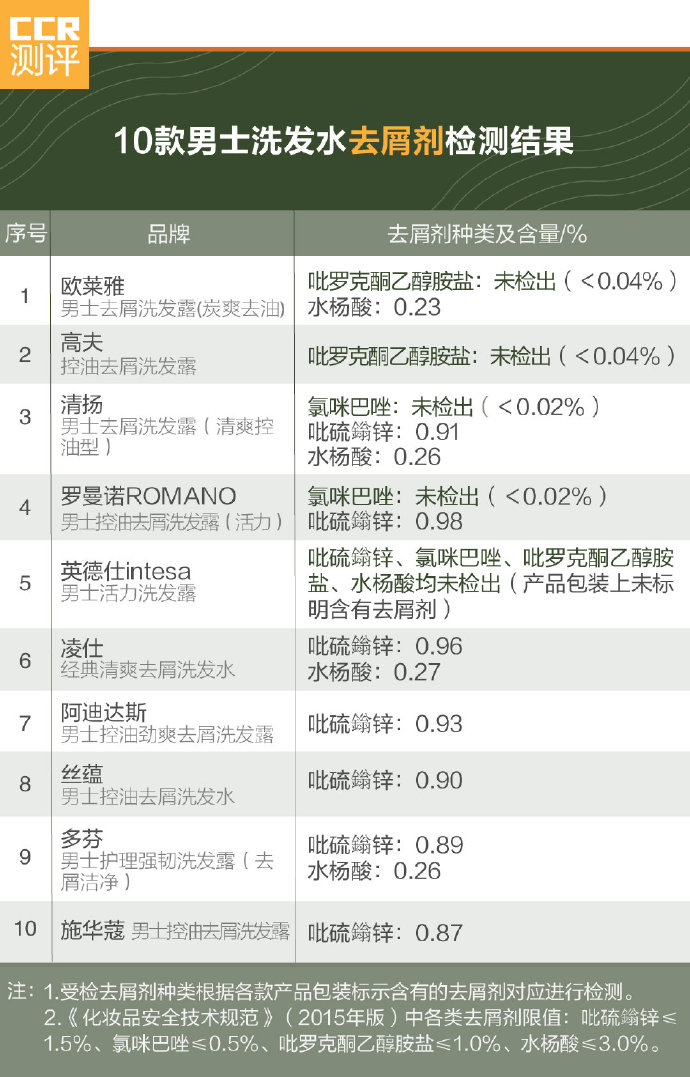Viewport: 690px width, 1077px height.
Task: Click 吡硫鎓锌: 0.91 value
Action: click(383, 432)
